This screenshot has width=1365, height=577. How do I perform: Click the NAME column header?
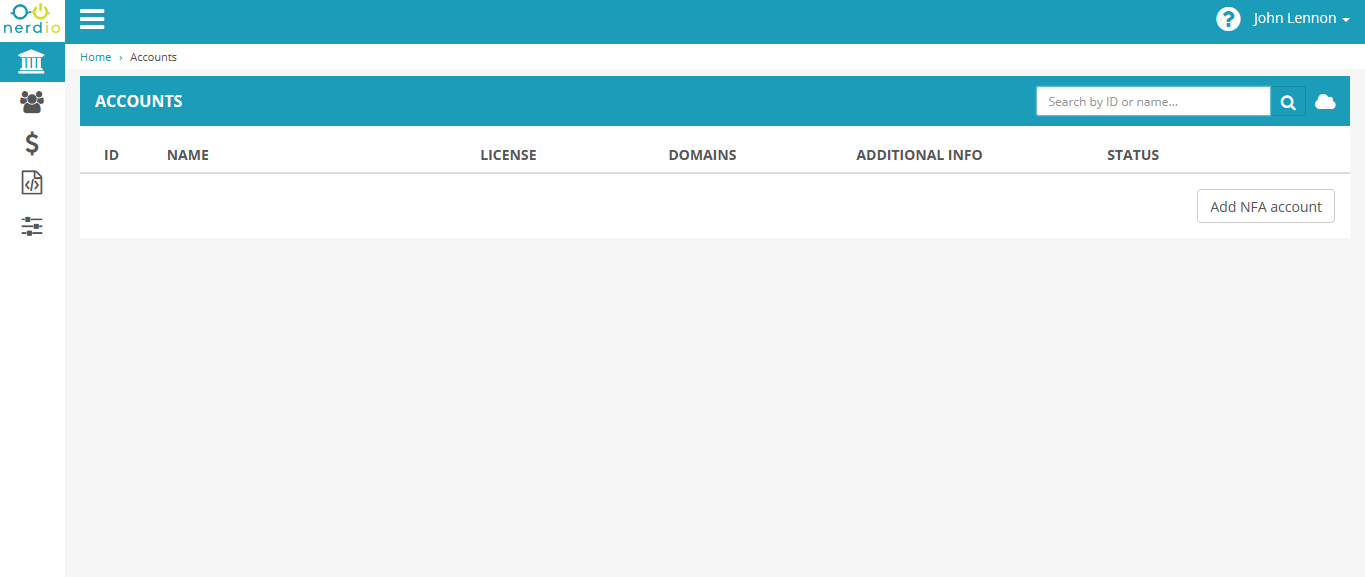click(x=188, y=155)
